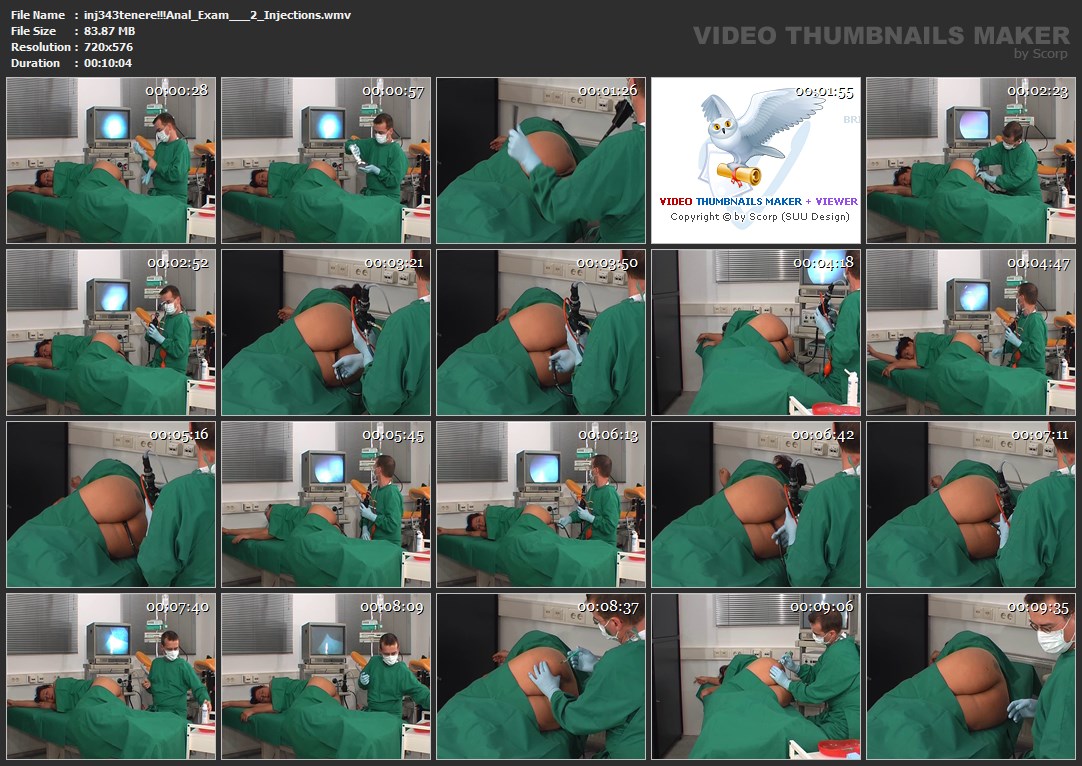The width and height of the screenshot is (1082, 766).
Task: Select the thumbnail stamped 00:02:52
Action: point(111,333)
